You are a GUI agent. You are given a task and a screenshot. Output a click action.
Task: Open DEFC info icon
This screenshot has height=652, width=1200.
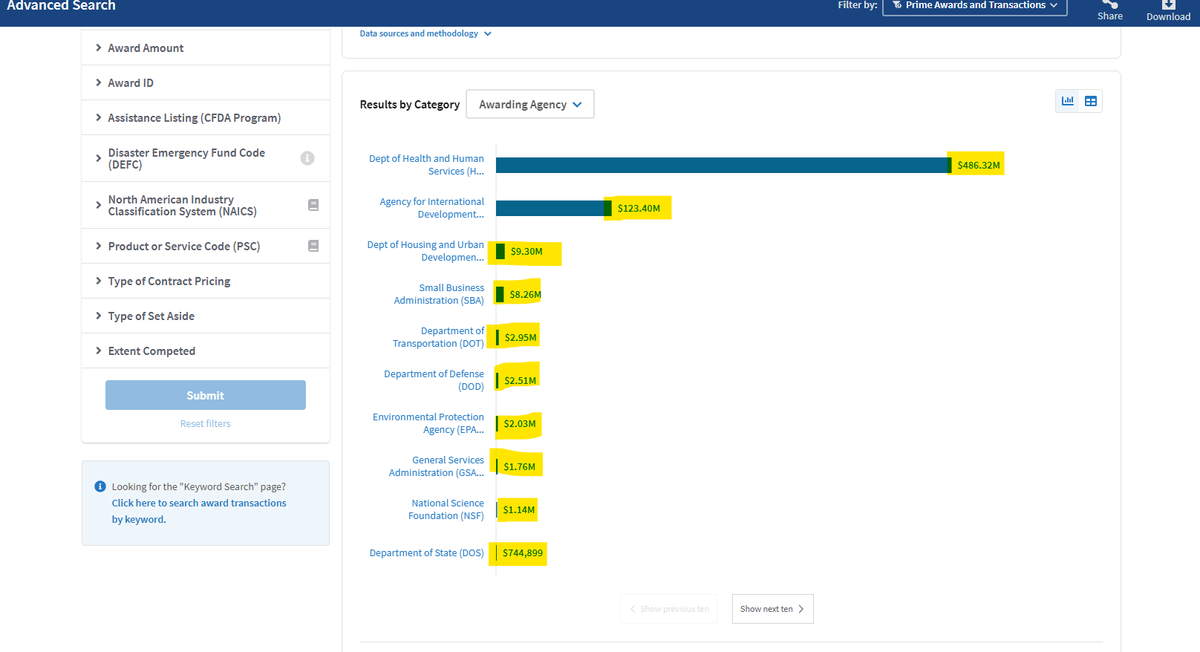click(x=308, y=158)
